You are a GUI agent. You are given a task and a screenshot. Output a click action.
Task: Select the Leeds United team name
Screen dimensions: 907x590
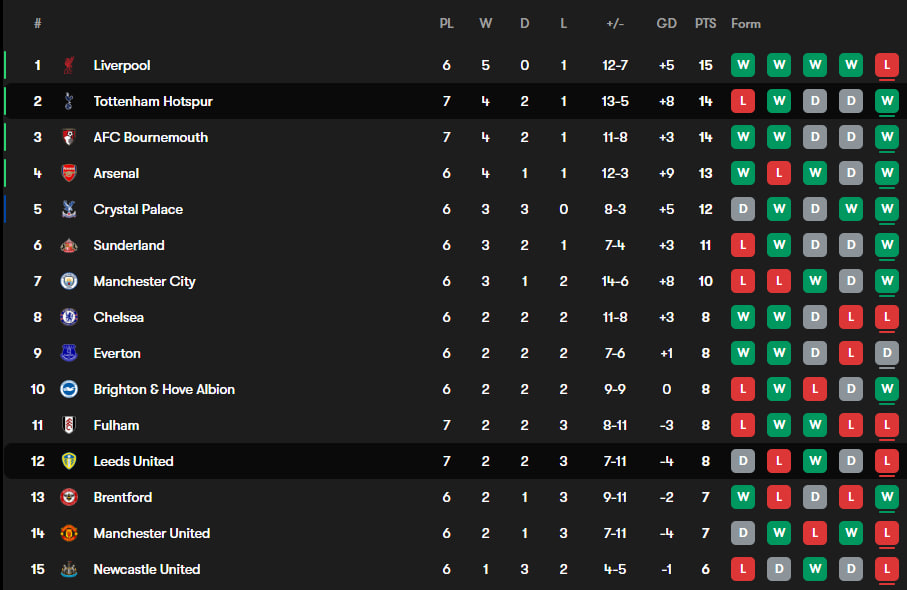(133, 461)
